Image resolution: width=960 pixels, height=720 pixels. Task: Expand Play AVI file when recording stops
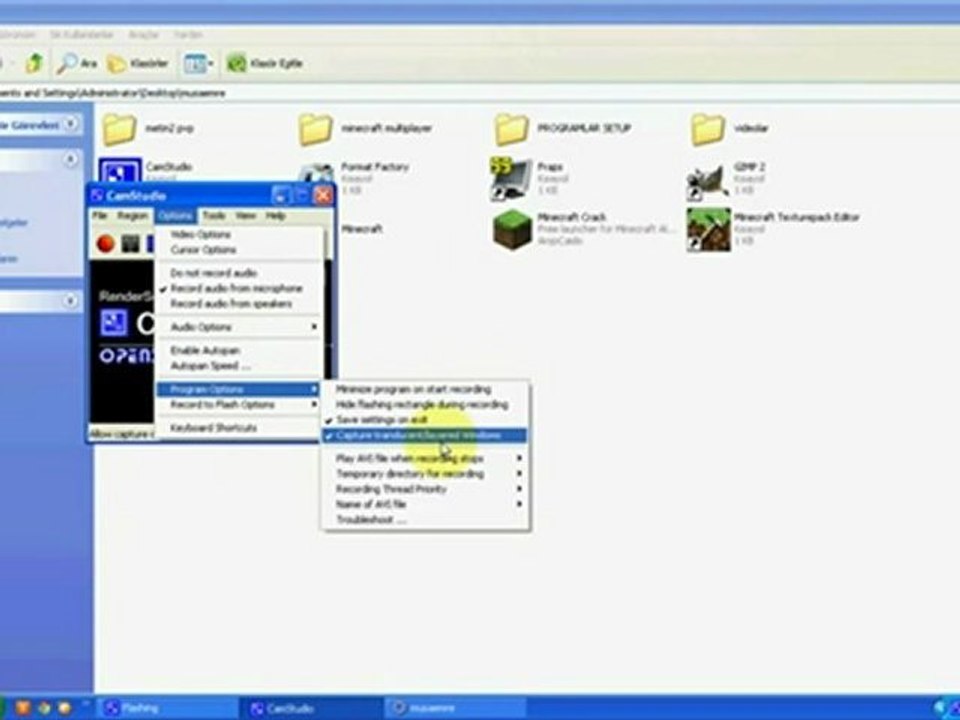(425, 458)
